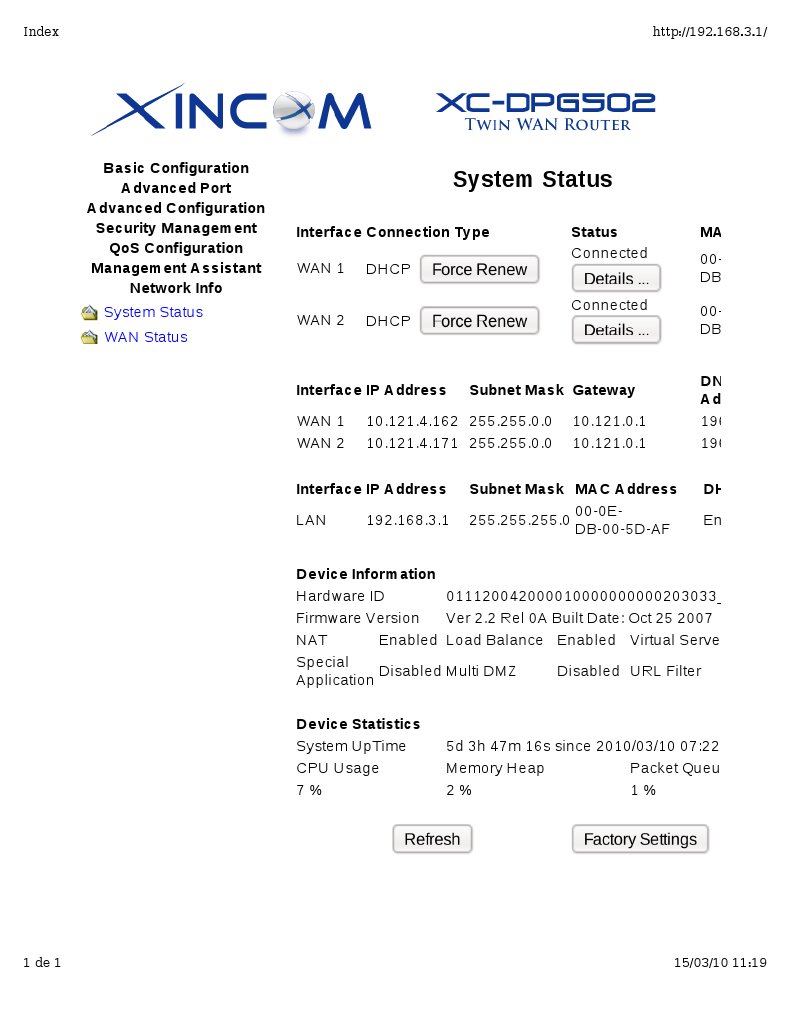Viewport: 791px width, 1023px height.
Task: Select LAN subnet mask 255.255.255.0
Action: tap(520, 521)
